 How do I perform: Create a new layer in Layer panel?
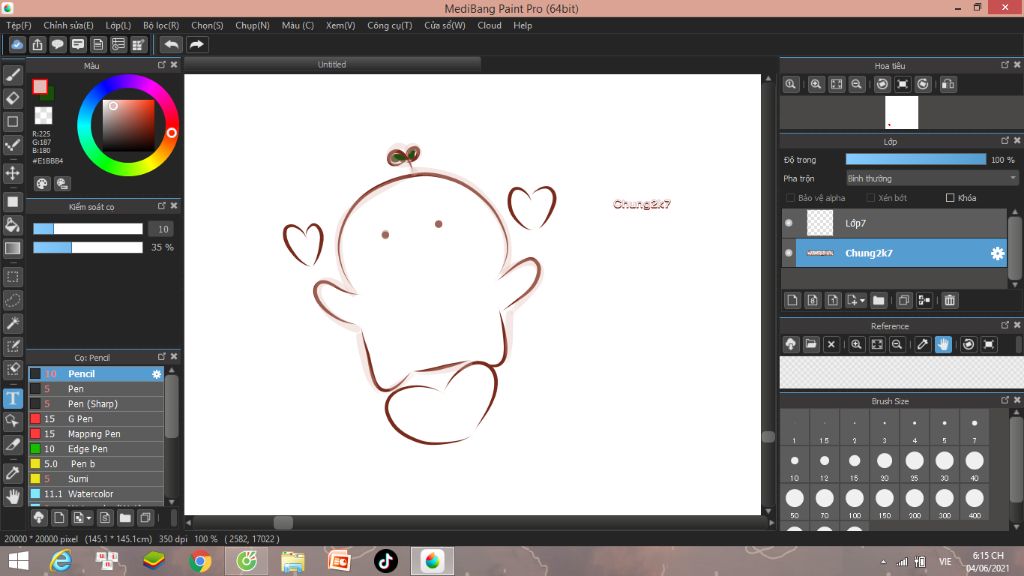coord(792,300)
